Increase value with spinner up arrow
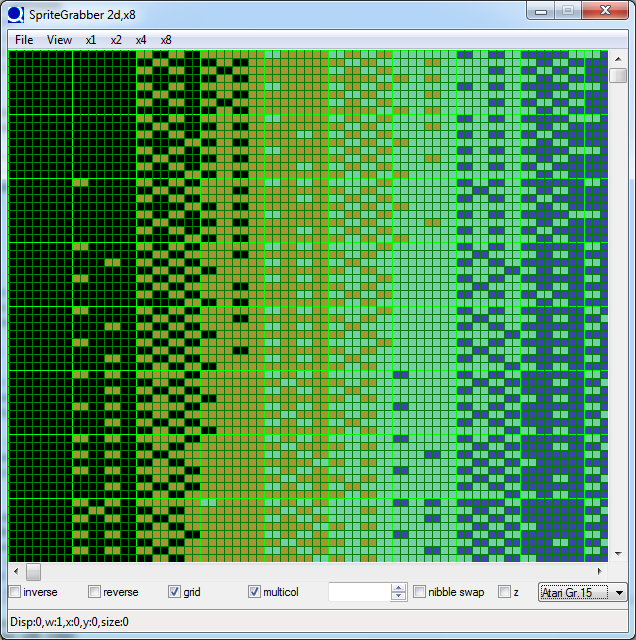Image resolution: width=636 pixels, height=640 pixels. coord(398,588)
